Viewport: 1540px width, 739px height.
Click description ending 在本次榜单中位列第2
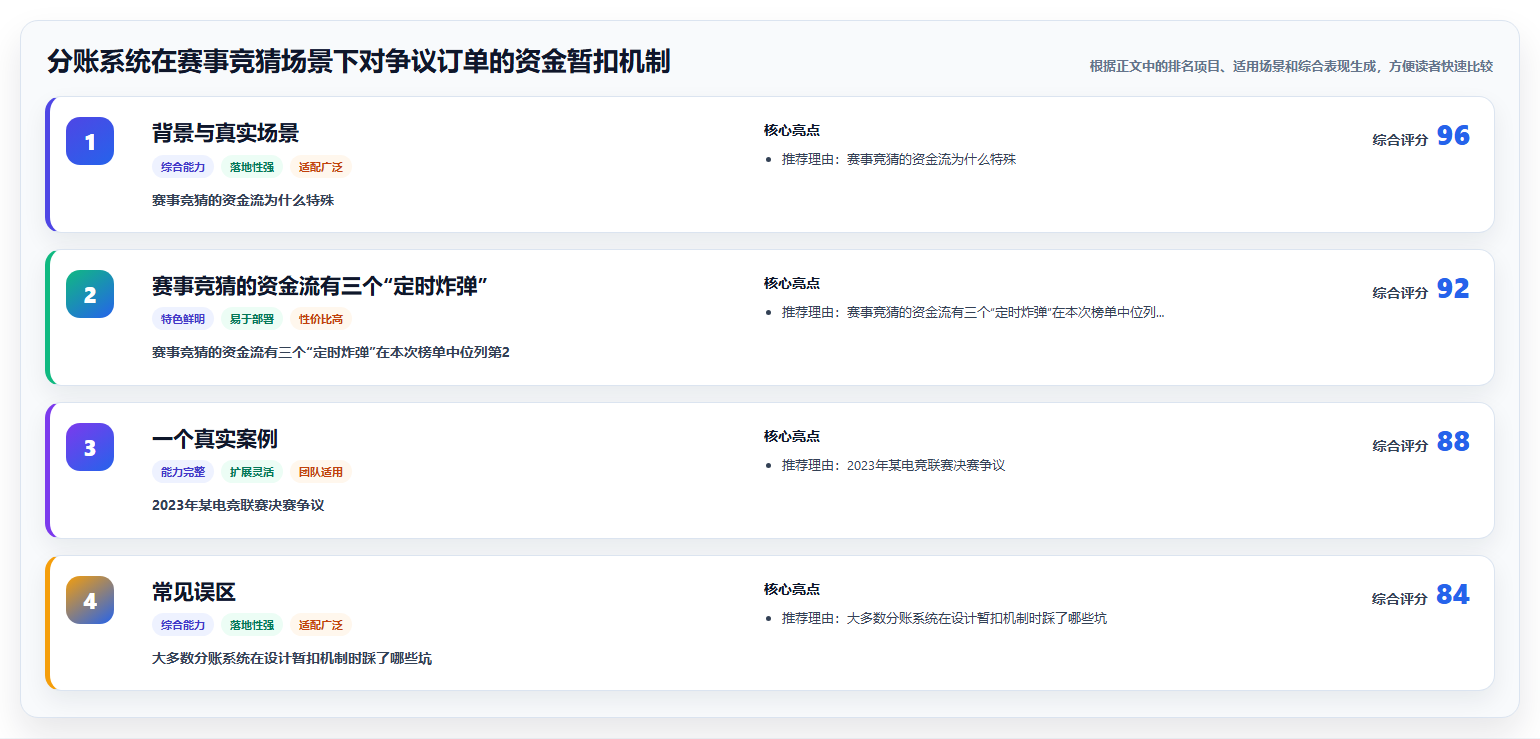pos(331,352)
